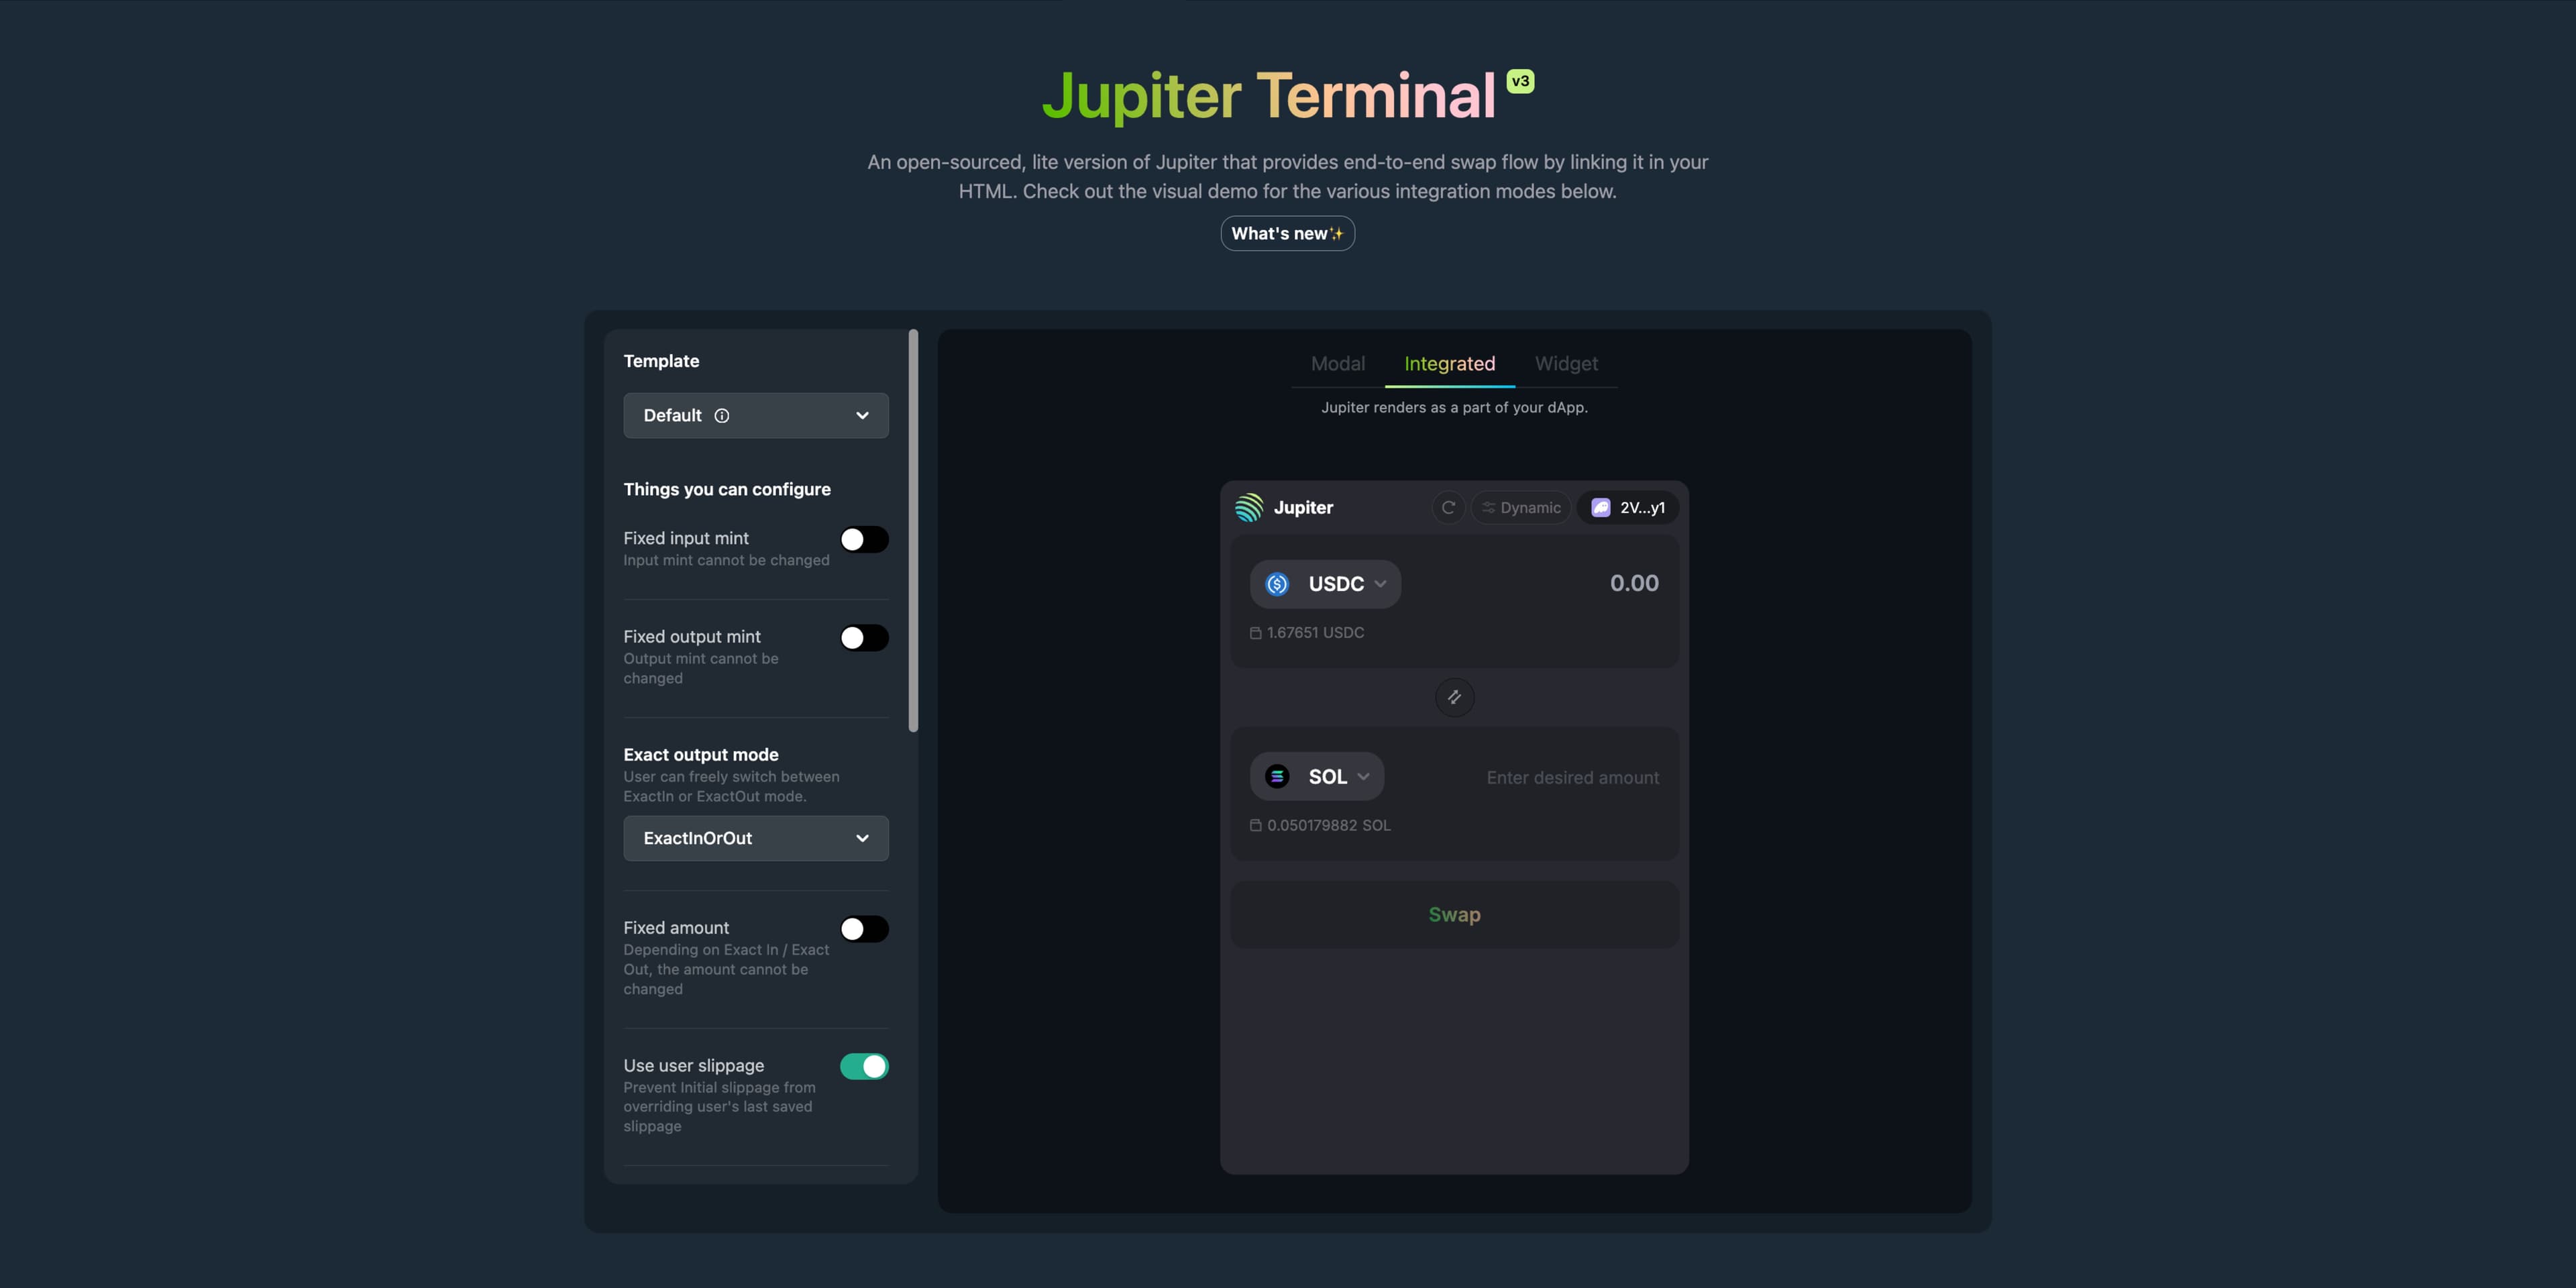This screenshot has height=1288, width=2576.
Task: Click the Jupiter Terminal heading
Action: click(1268, 96)
